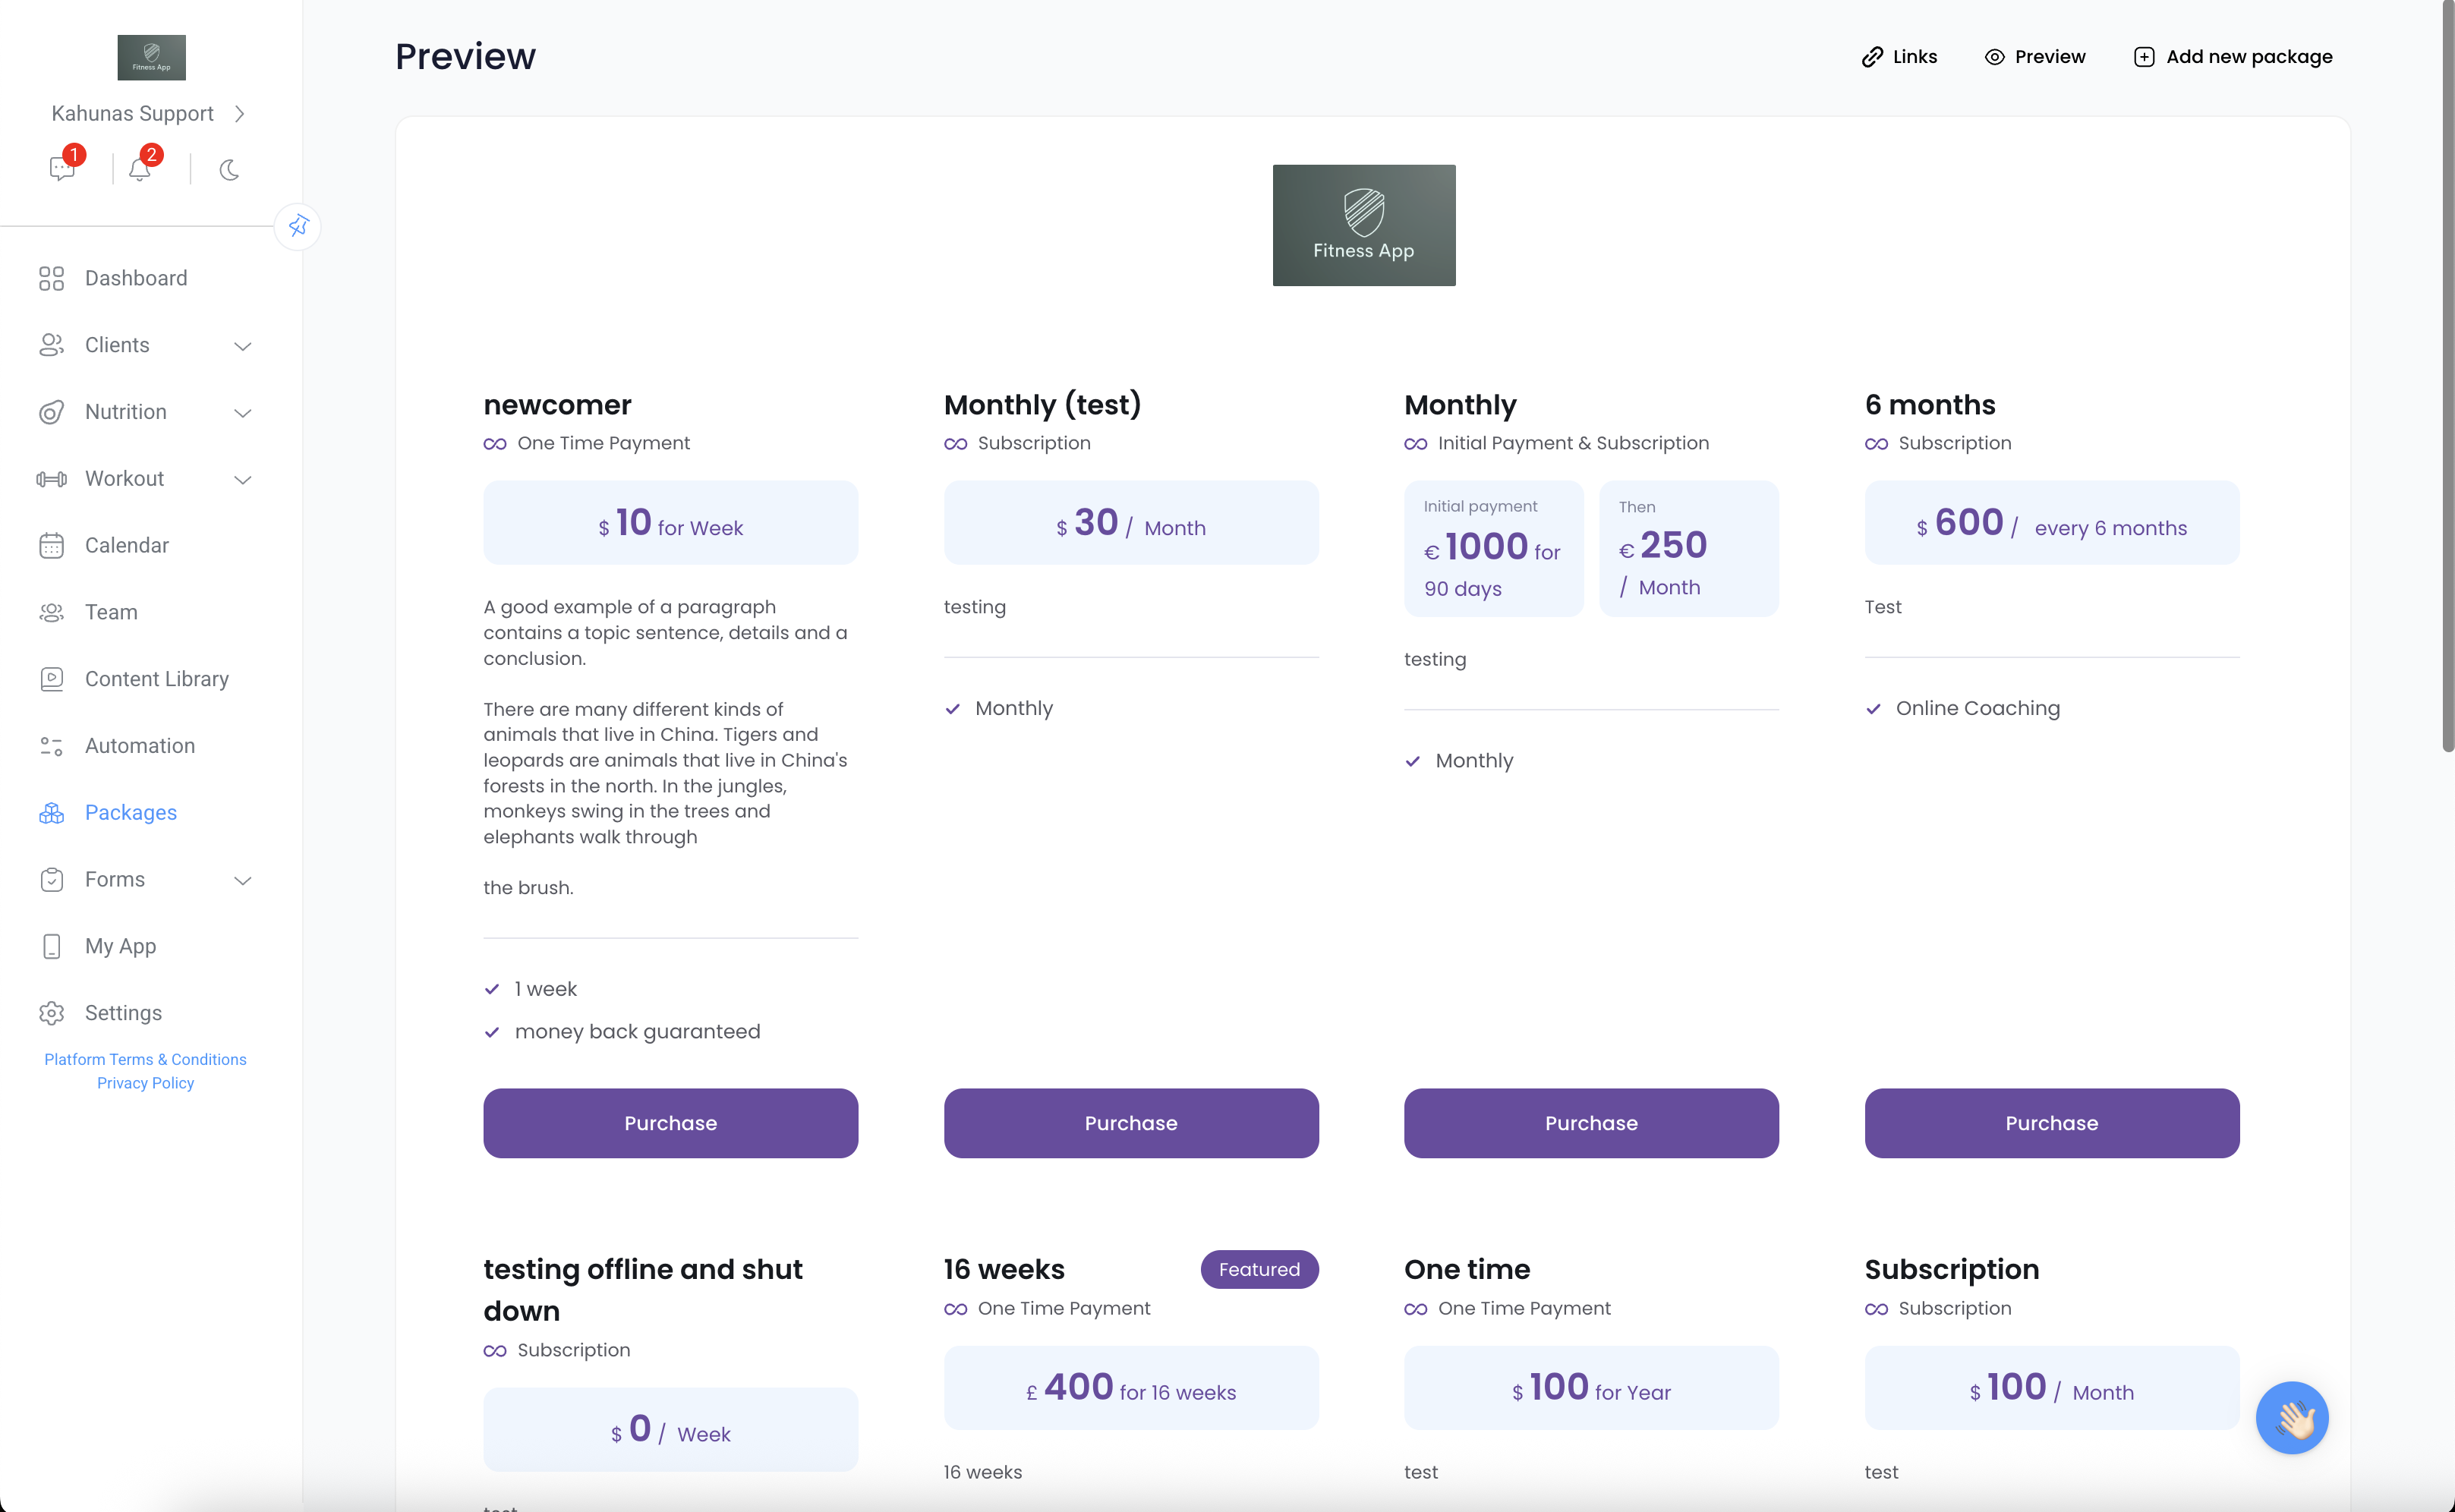The width and height of the screenshot is (2455, 1512).
Task: Expand the Forms dropdown chevron
Action: (x=242, y=880)
